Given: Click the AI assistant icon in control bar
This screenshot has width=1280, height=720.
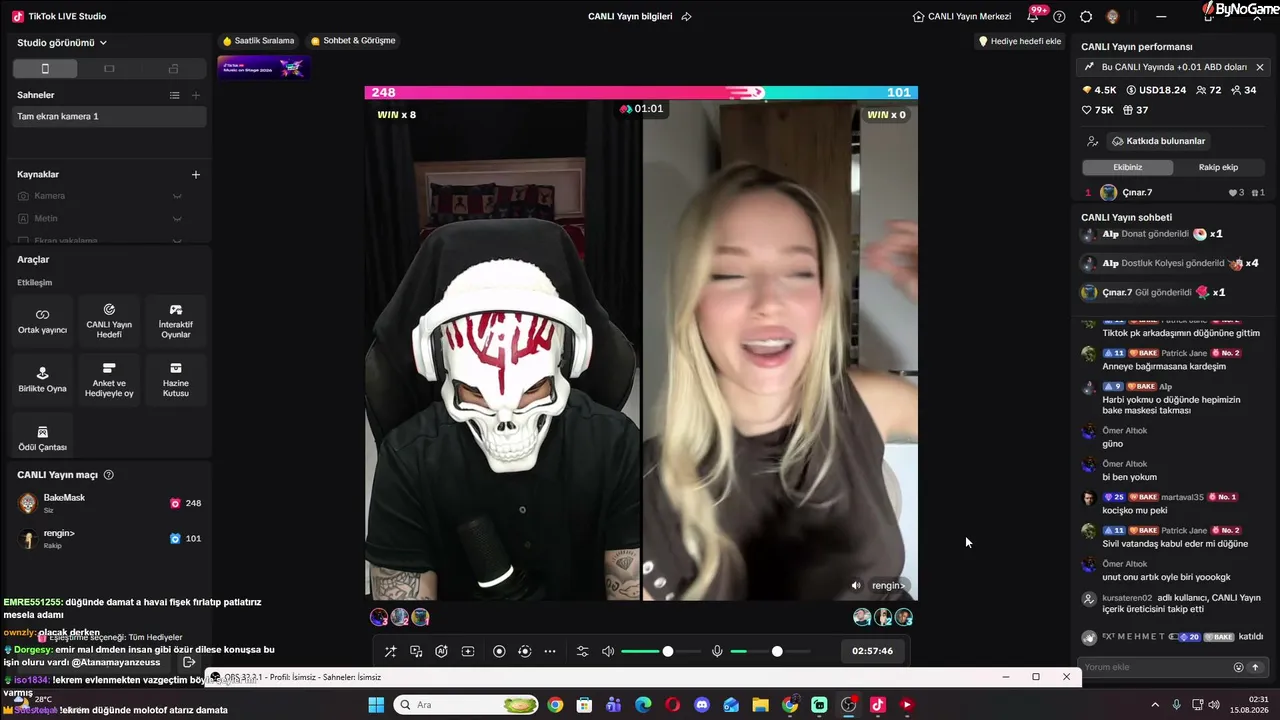Looking at the screenshot, I should (442, 651).
